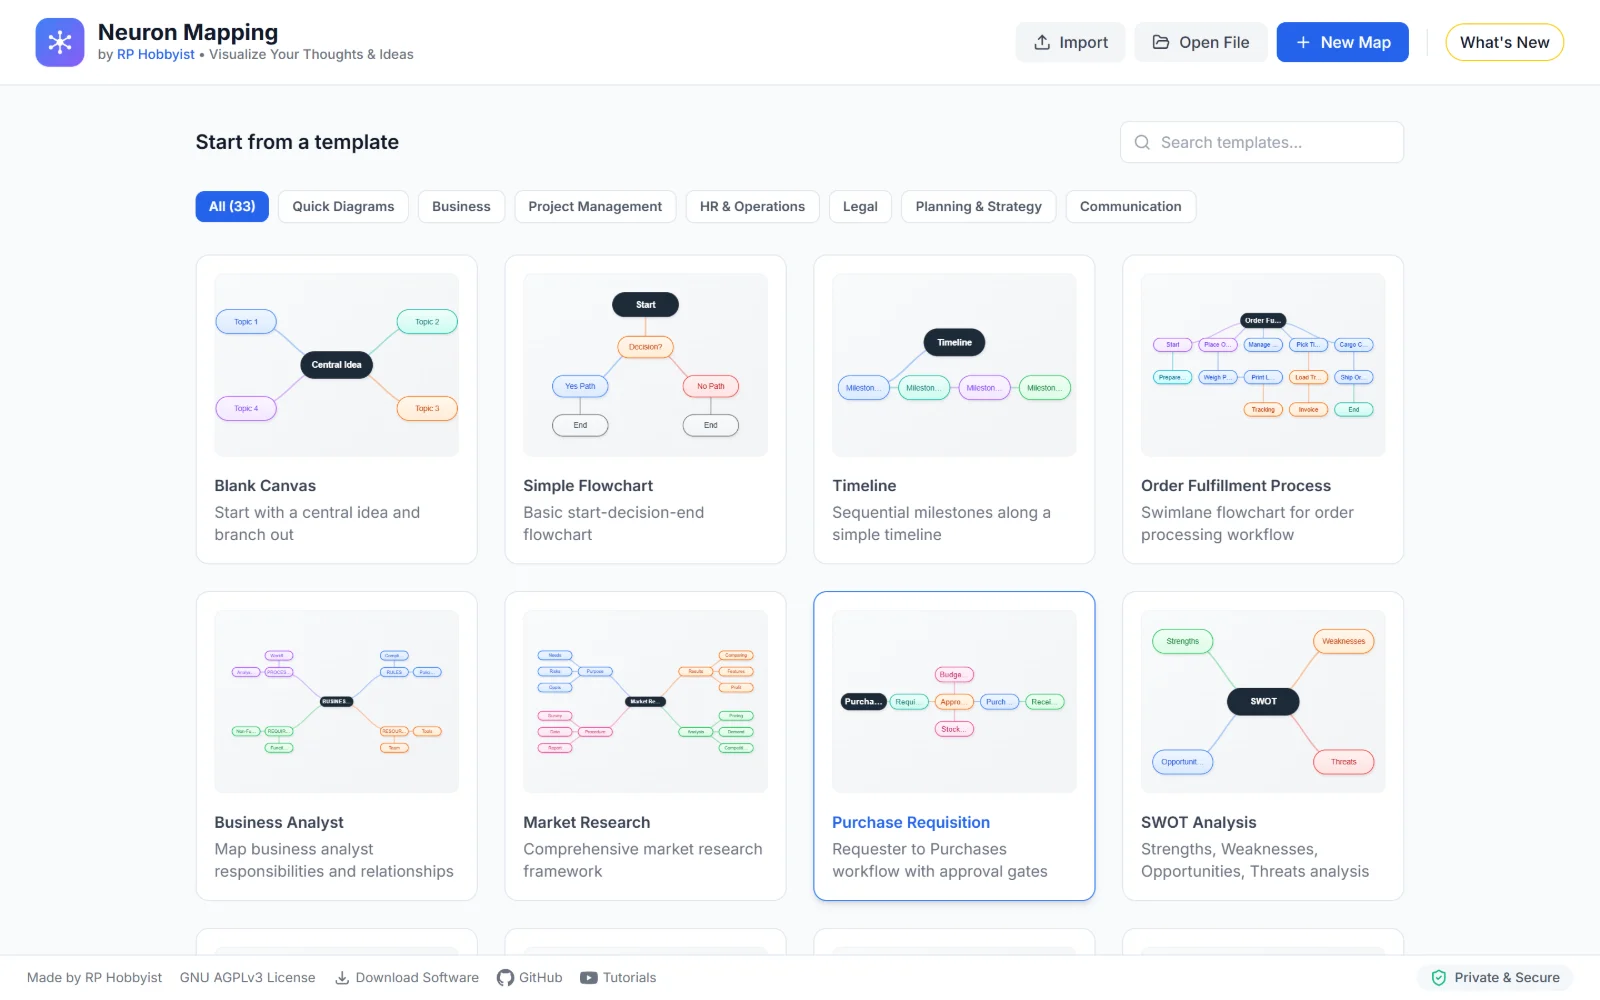
Task: Show Business category templates
Action: click(461, 206)
